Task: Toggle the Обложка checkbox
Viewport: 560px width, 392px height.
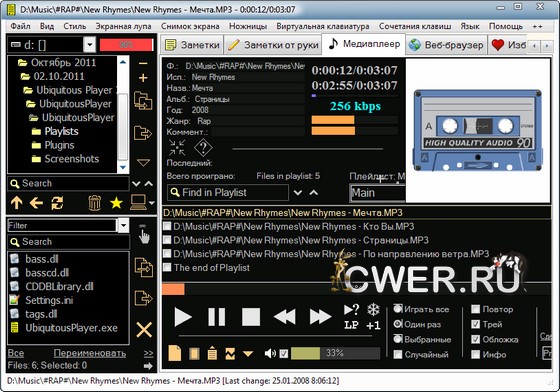Action: tap(475, 339)
